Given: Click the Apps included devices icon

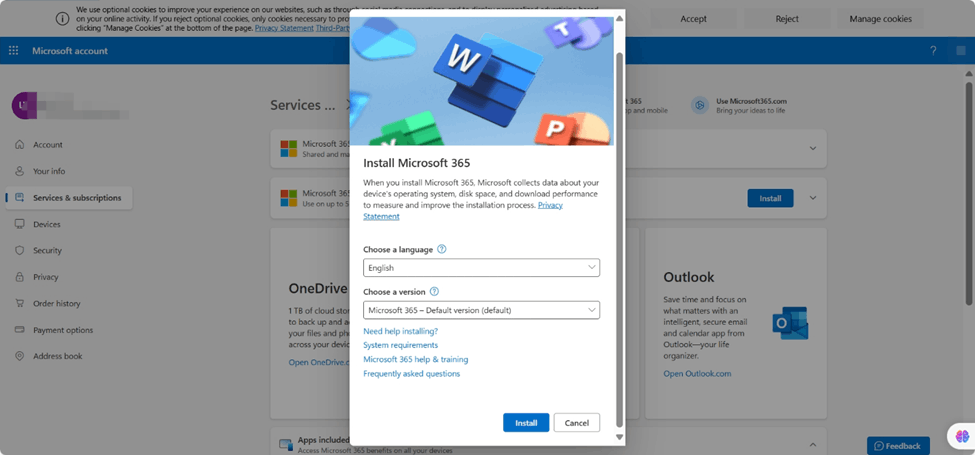Looking at the screenshot, I should click(x=286, y=444).
